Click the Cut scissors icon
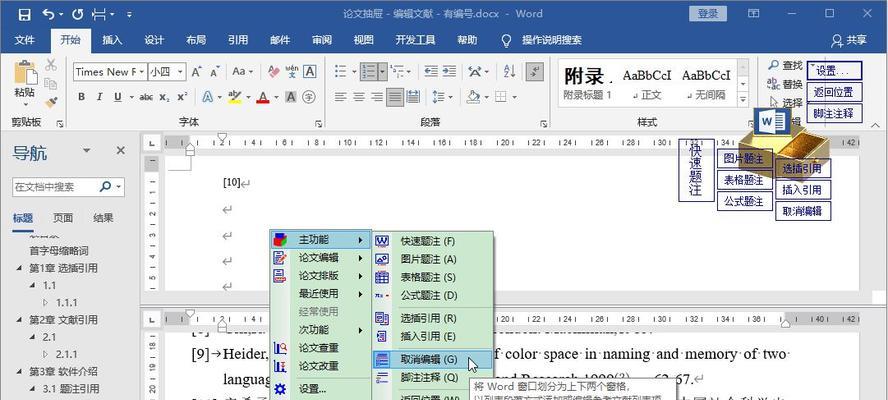 pyautogui.click(x=51, y=65)
